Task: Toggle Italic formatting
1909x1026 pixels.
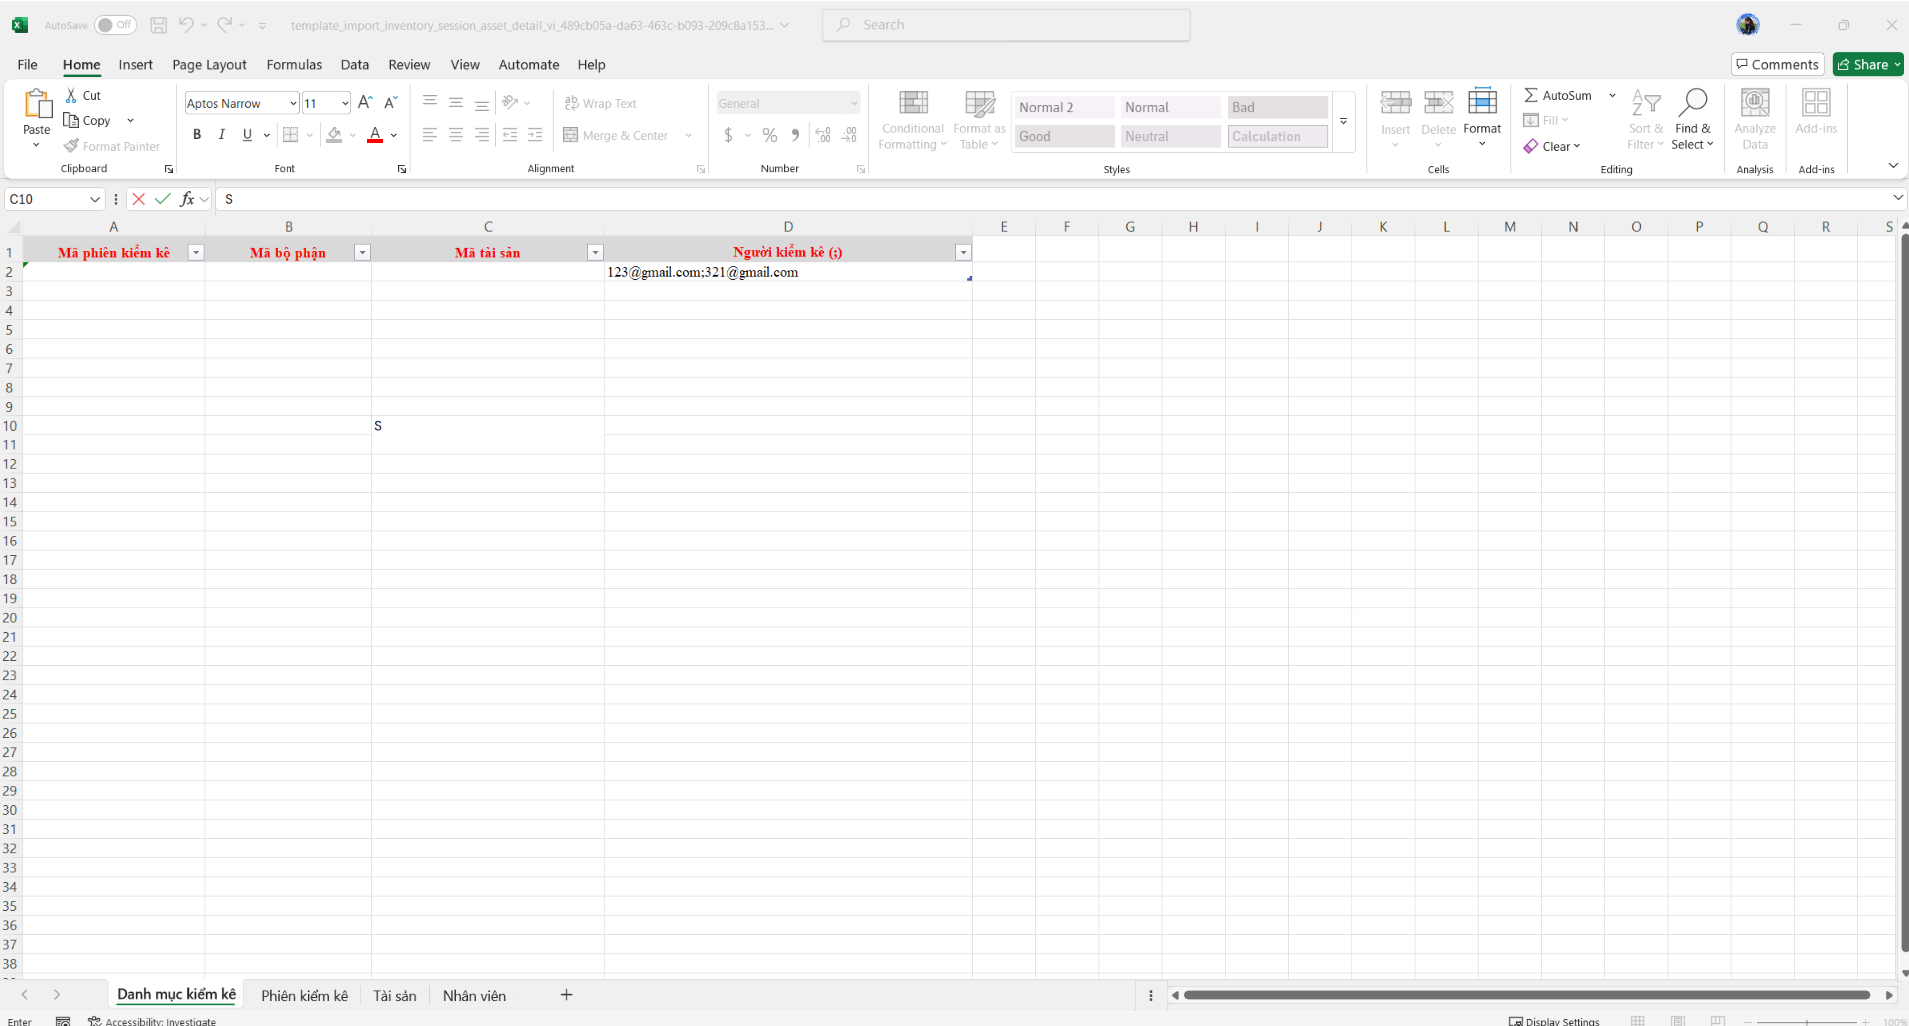Action: pyautogui.click(x=222, y=135)
